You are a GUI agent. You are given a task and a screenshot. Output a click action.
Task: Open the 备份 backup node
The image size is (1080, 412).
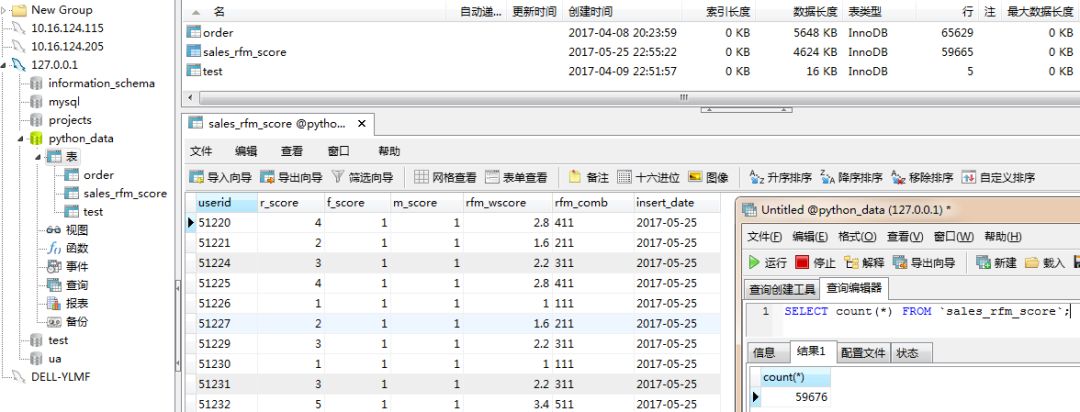pos(76,322)
